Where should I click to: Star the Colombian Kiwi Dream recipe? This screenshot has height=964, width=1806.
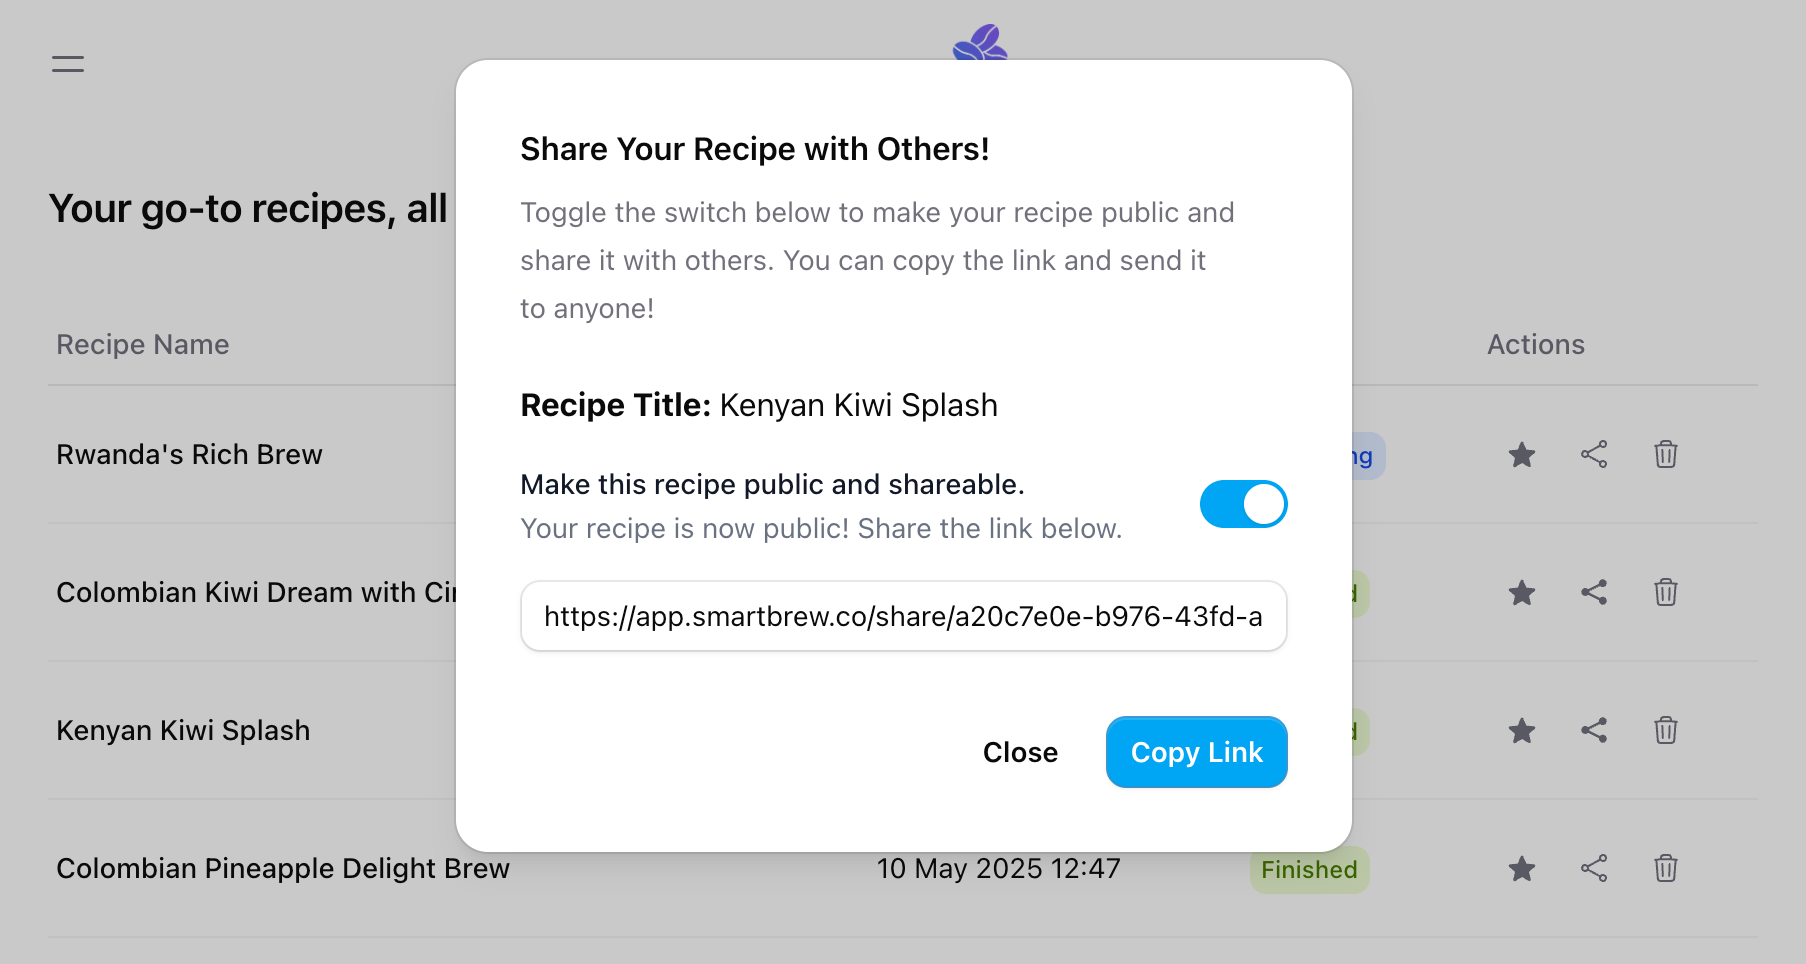(1521, 592)
